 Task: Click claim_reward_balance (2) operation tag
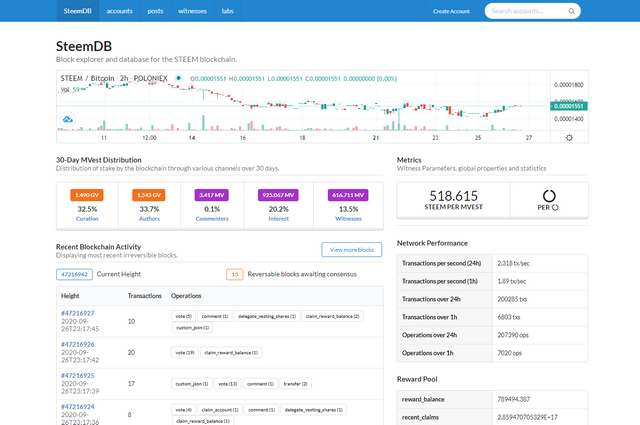pyautogui.click(x=332, y=316)
